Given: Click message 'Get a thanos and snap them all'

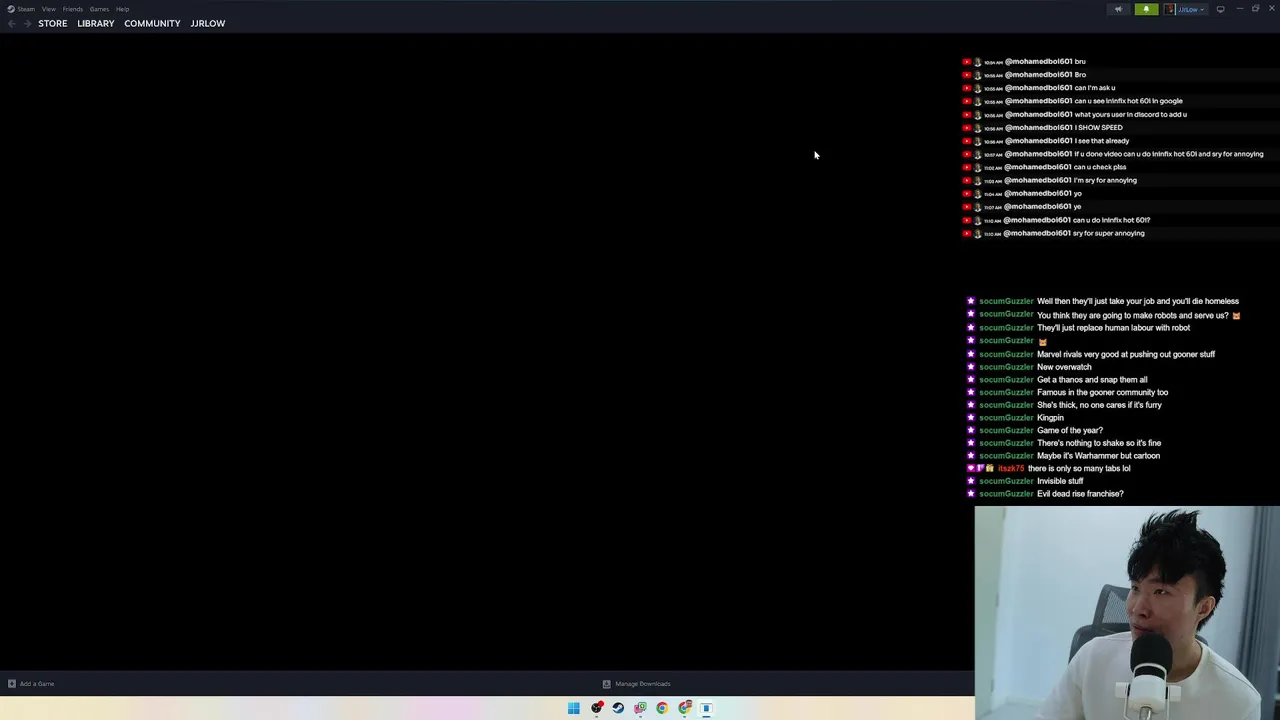Looking at the screenshot, I should pos(1092,380).
